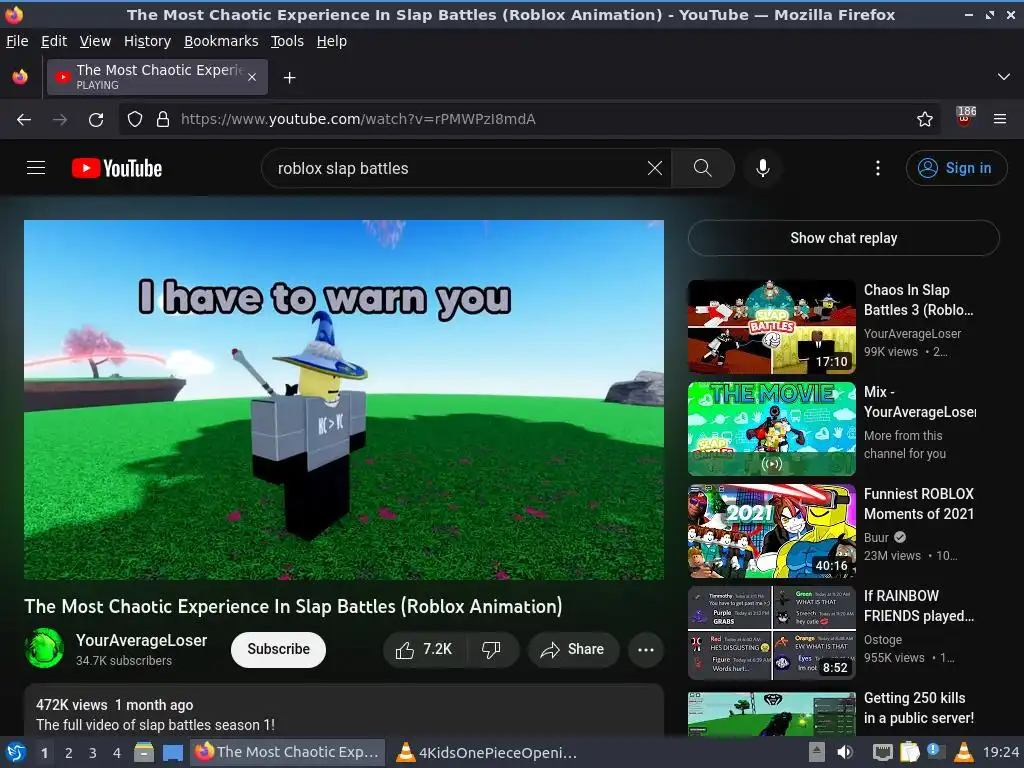
Task: Open the system start menu icon
Action: coord(16,752)
